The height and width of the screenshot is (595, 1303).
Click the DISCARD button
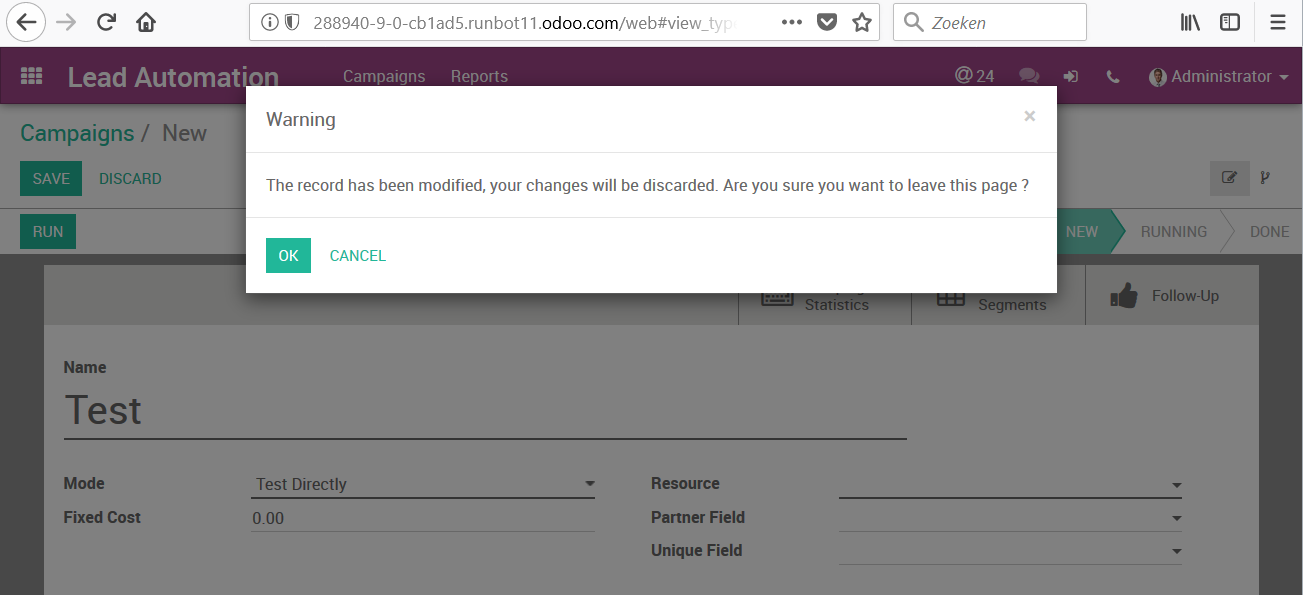tap(130, 179)
